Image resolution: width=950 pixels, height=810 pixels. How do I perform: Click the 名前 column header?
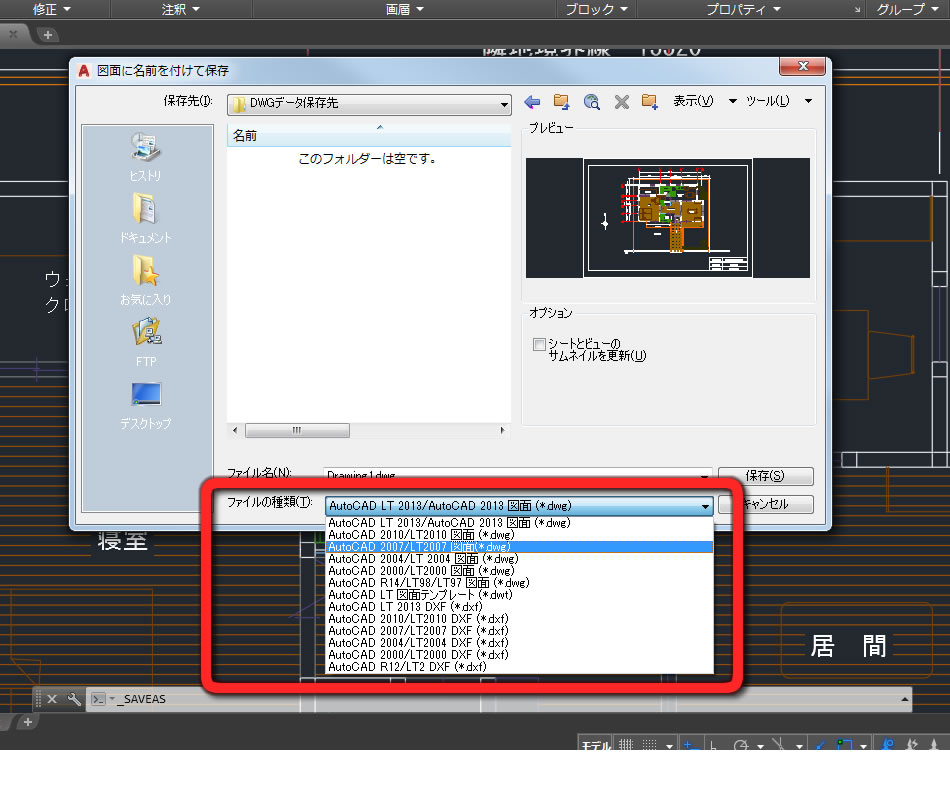pyautogui.click(x=368, y=136)
